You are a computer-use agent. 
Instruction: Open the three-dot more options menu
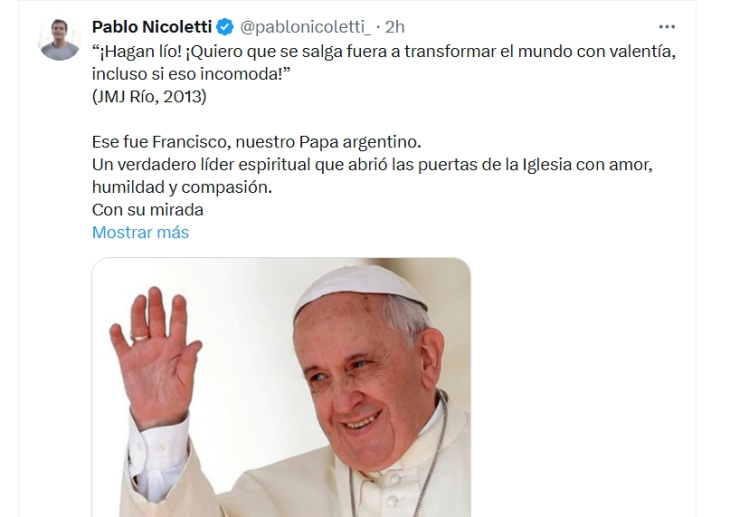coord(667,27)
